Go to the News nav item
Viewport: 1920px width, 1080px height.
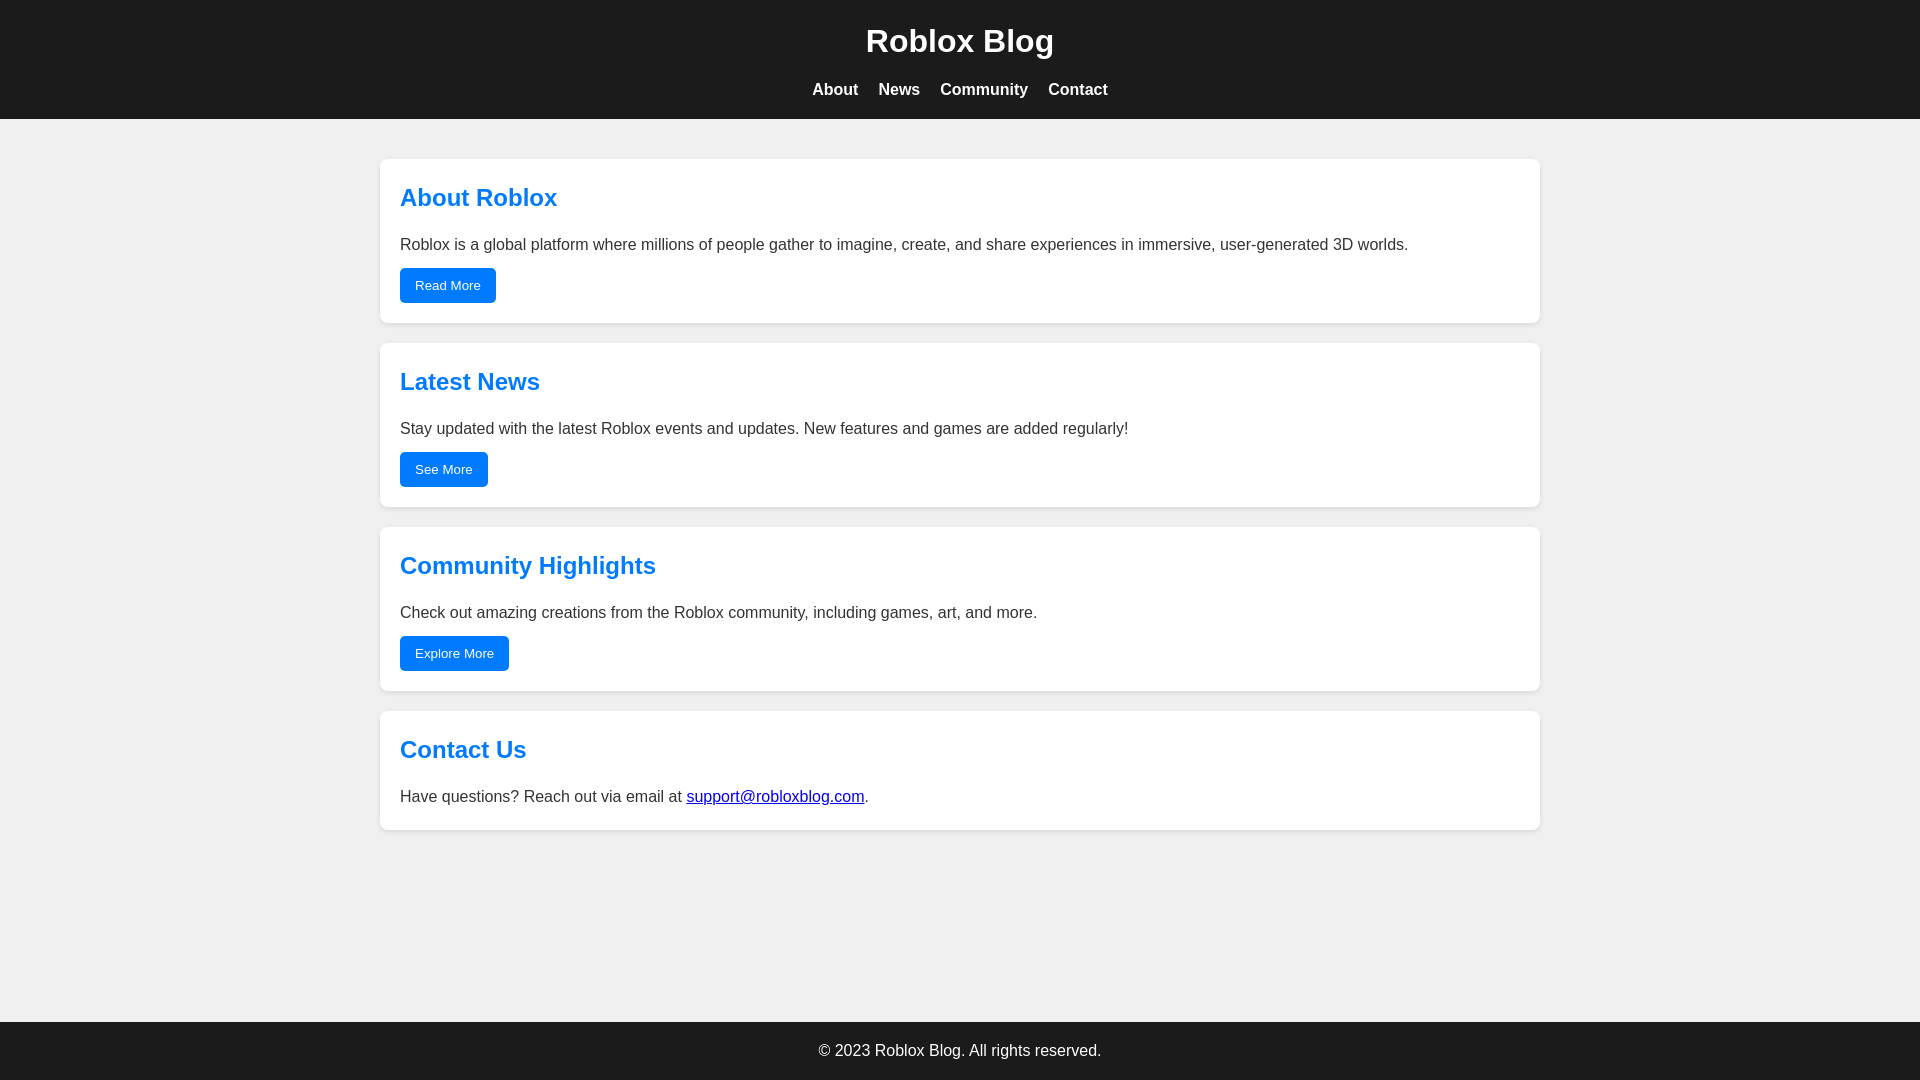click(x=899, y=90)
